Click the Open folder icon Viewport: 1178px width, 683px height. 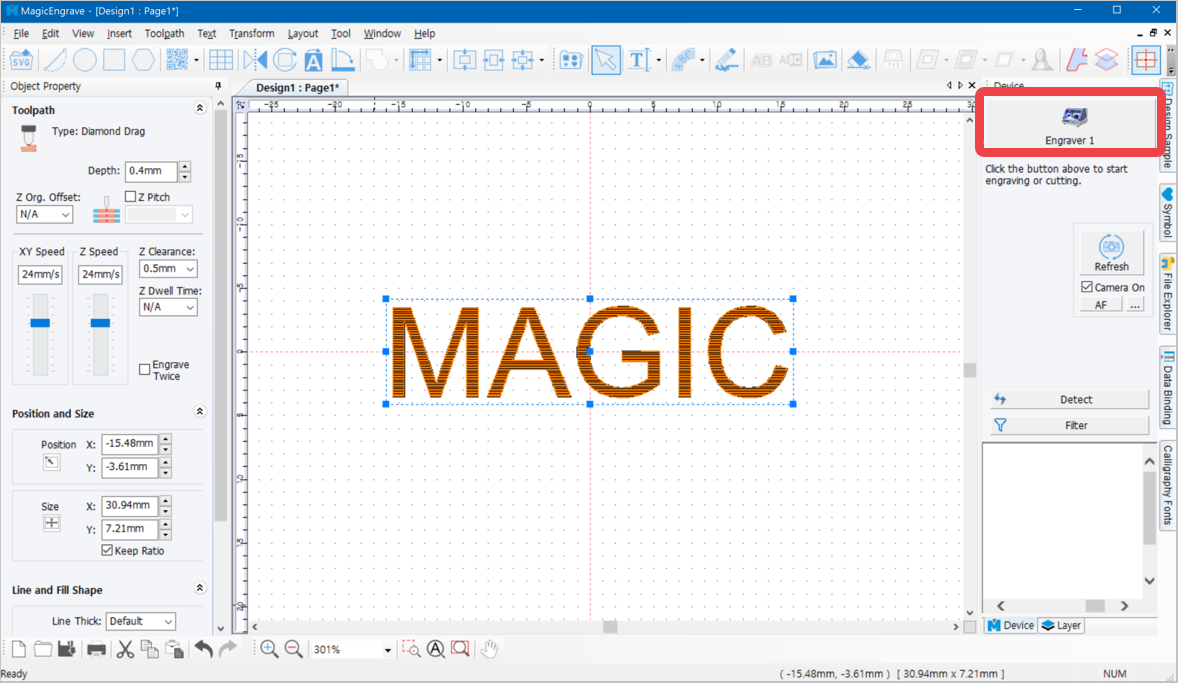tap(42, 649)
